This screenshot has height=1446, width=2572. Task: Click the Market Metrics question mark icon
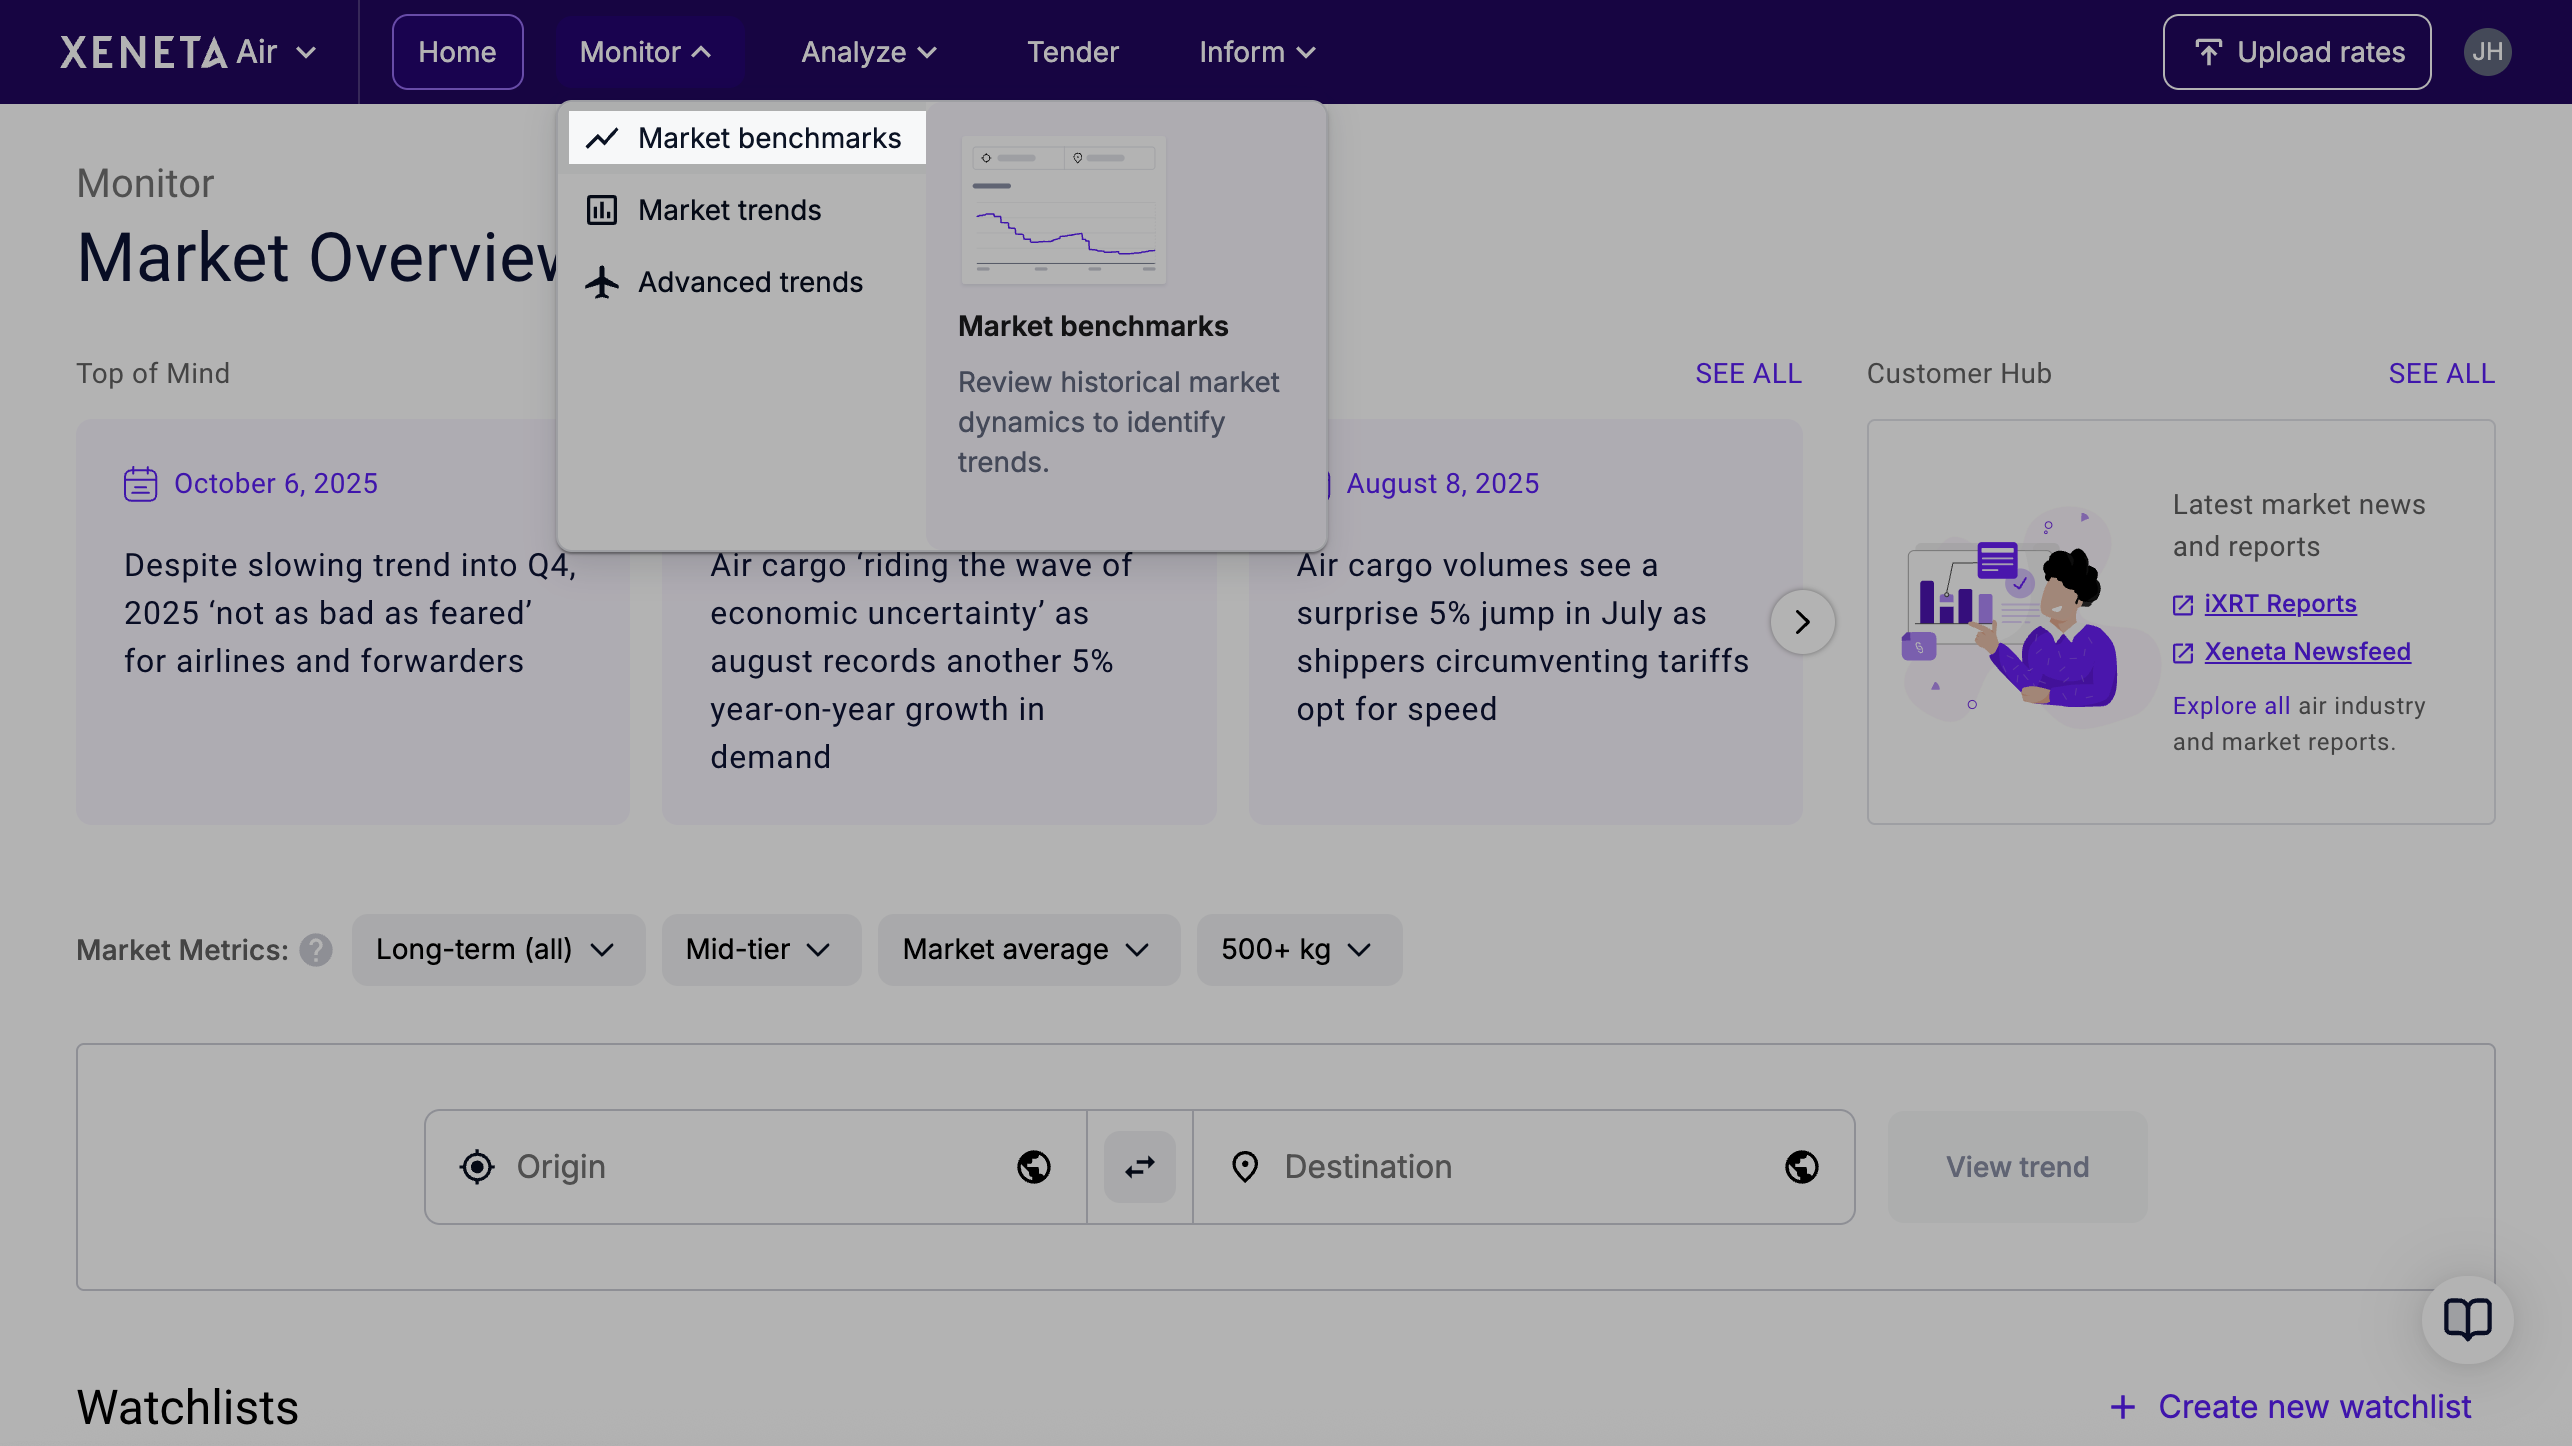pyautogui.click(x=316, y=950)
